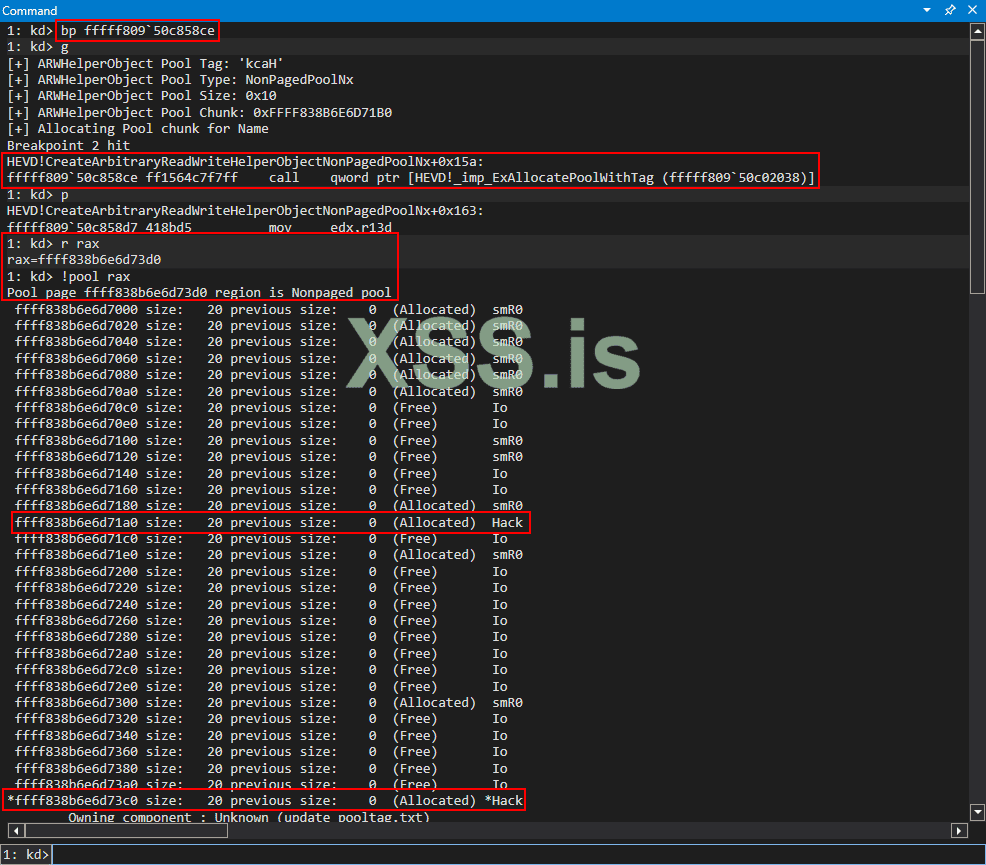Click pool entry ffff838b6e6d7160
Screen dimensions: 986x865
tap(261, 490)
